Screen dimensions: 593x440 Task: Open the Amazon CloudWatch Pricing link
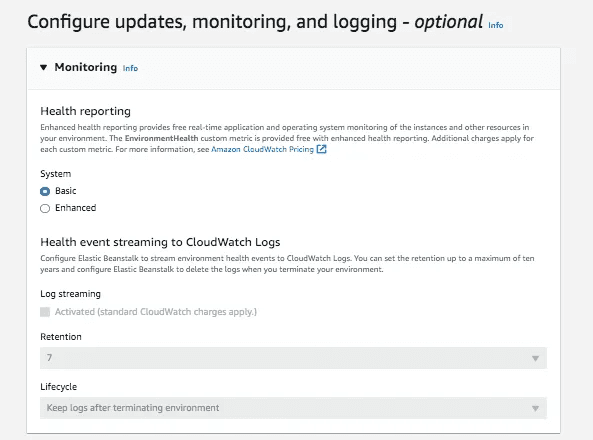click(262, 149)
